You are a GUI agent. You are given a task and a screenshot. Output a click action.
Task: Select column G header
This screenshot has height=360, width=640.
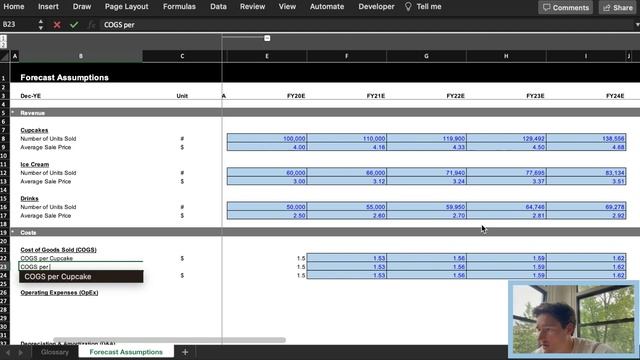[426, 56]
